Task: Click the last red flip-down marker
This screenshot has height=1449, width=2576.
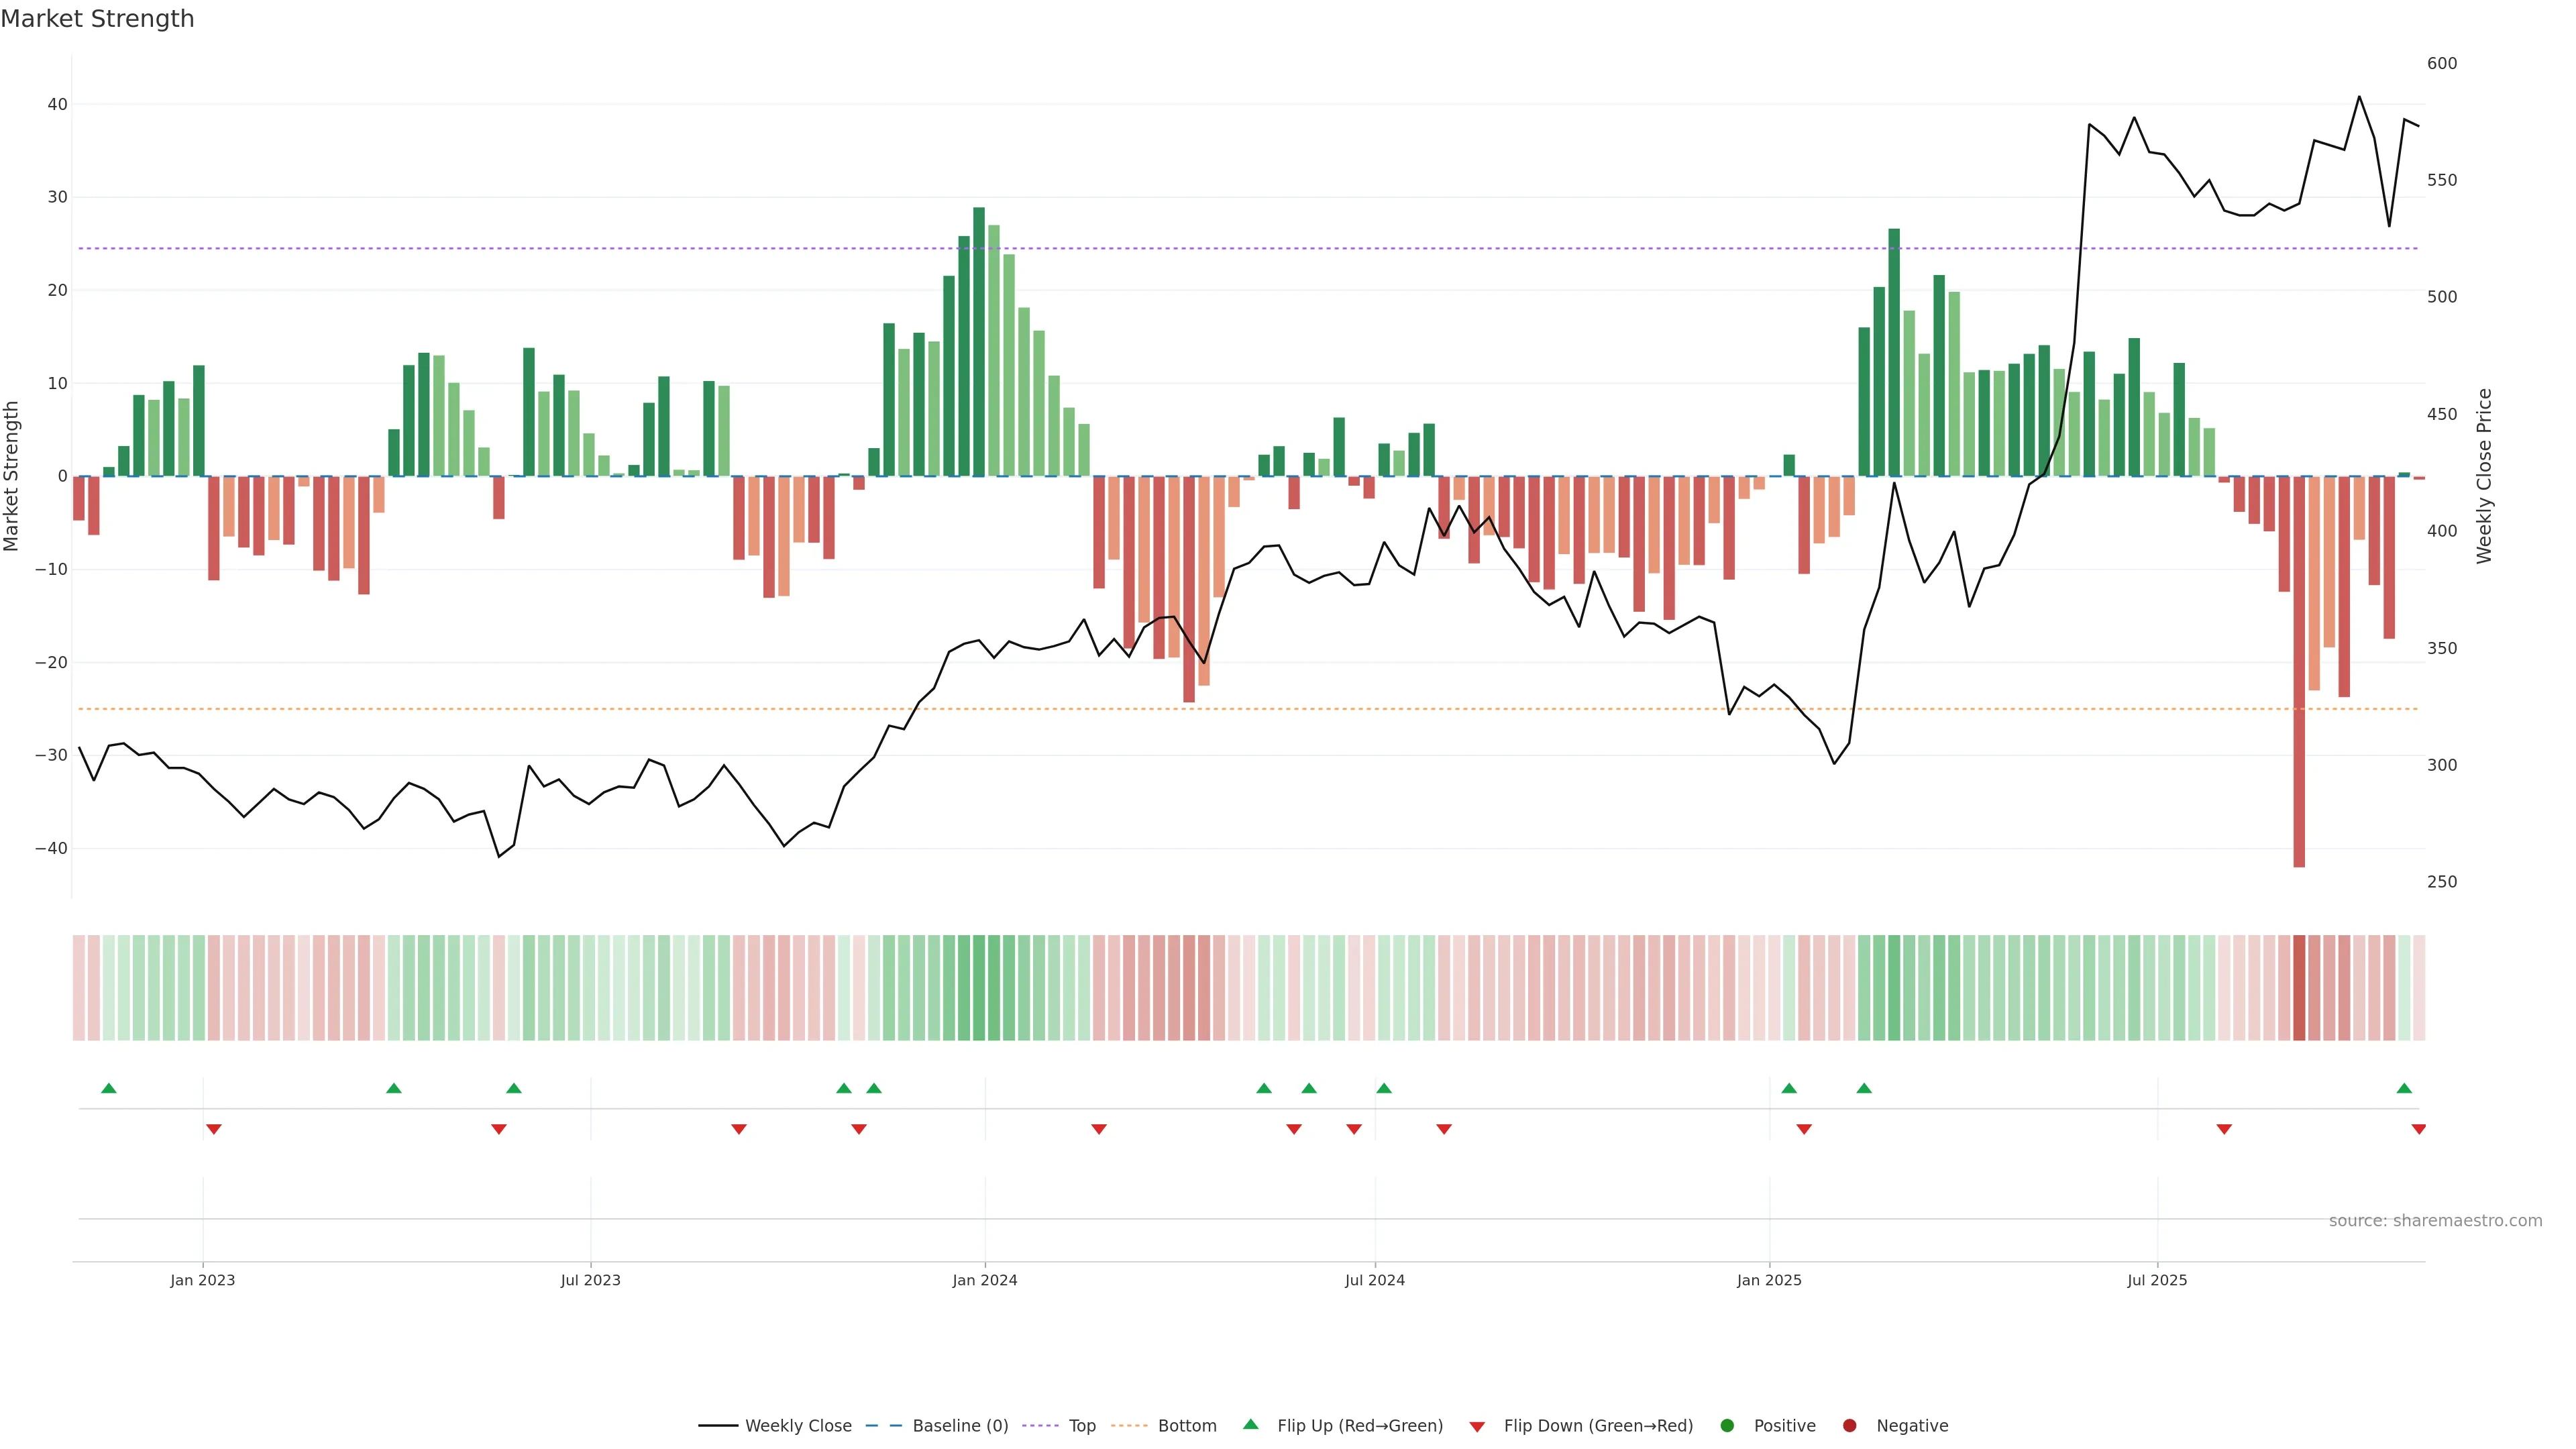Action: tap(2418, 1129)
